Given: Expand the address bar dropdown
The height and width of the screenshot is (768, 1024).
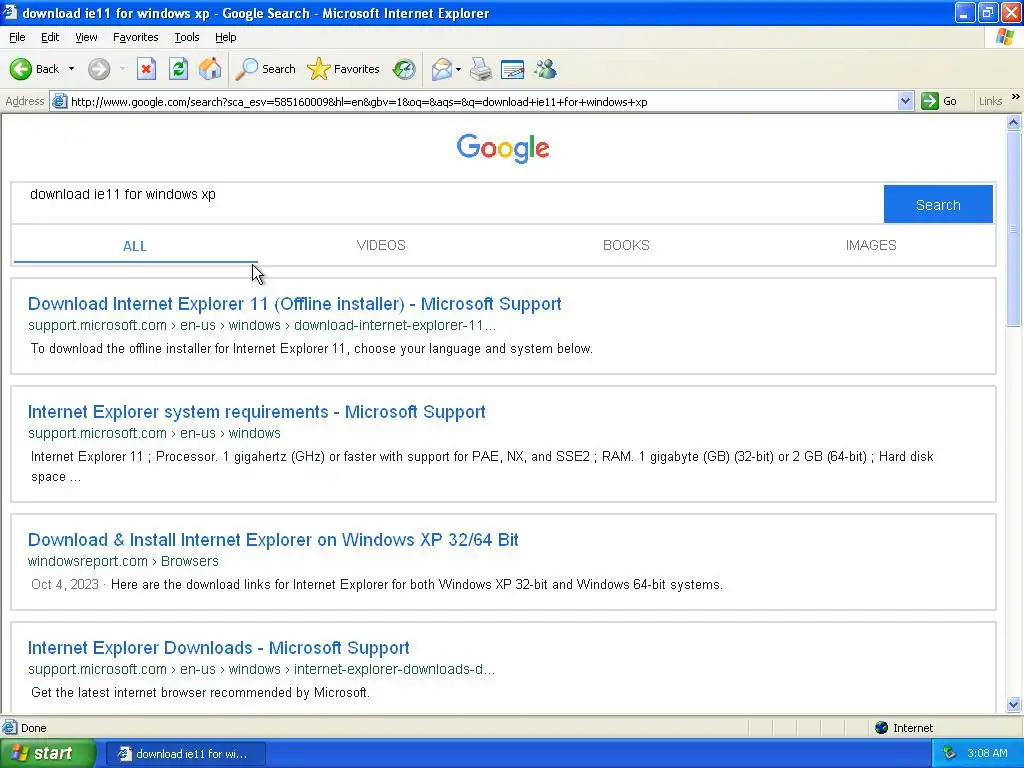Looking at the screenshot, I should [x=905, y=101].
